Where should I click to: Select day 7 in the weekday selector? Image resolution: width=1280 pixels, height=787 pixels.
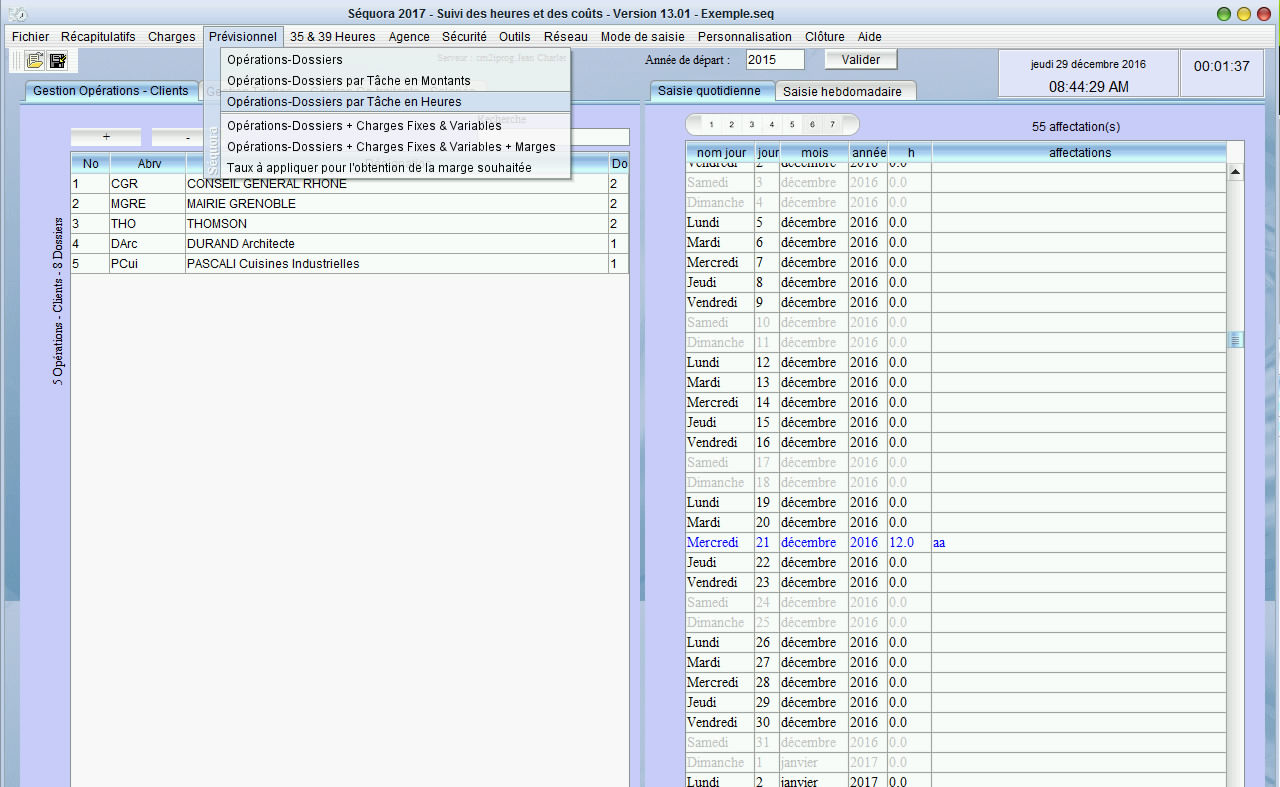832,125
